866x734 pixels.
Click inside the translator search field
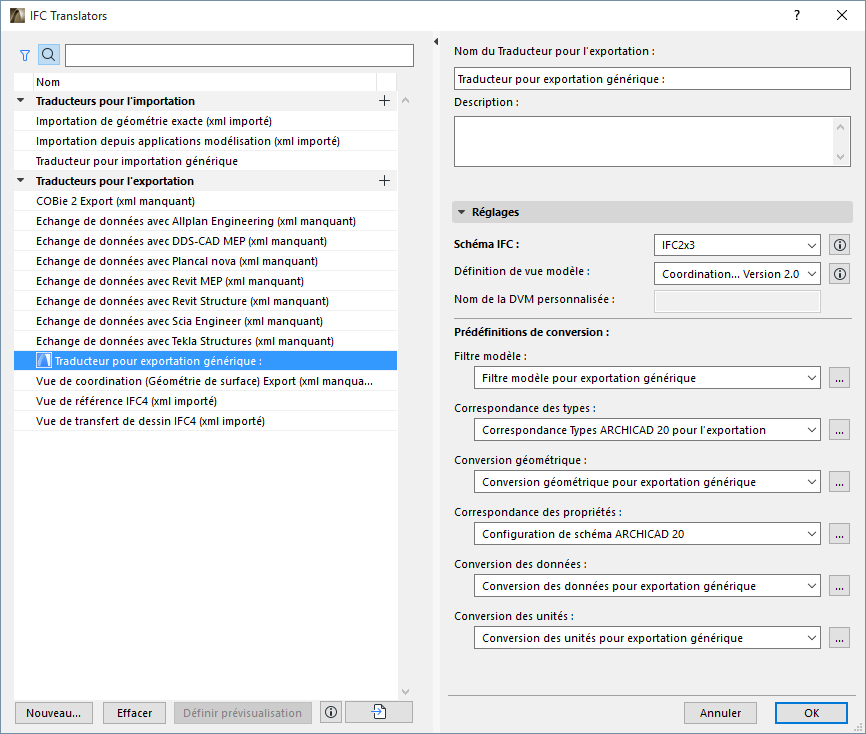[238, 55]
